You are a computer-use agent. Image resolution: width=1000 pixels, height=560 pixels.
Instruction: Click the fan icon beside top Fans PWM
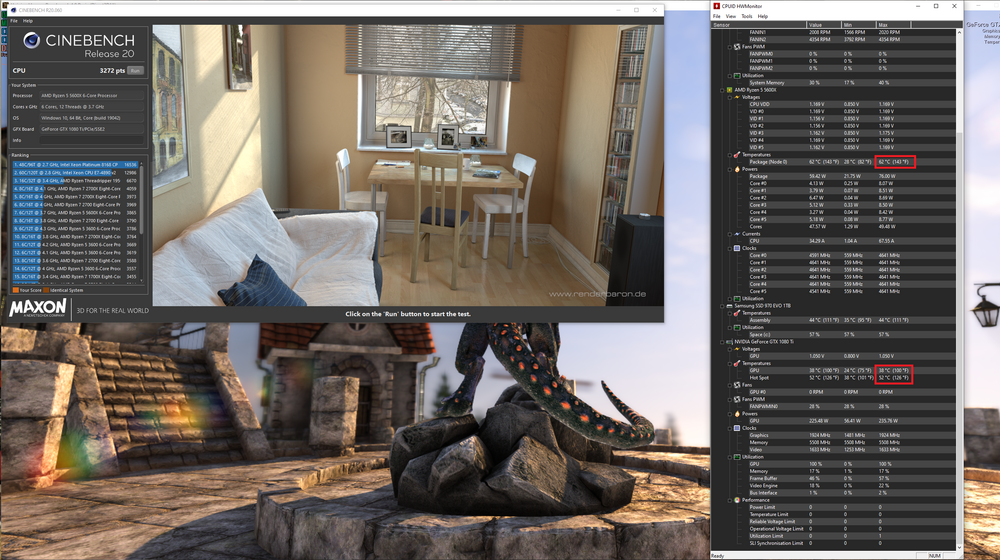(x=737, y=47)
